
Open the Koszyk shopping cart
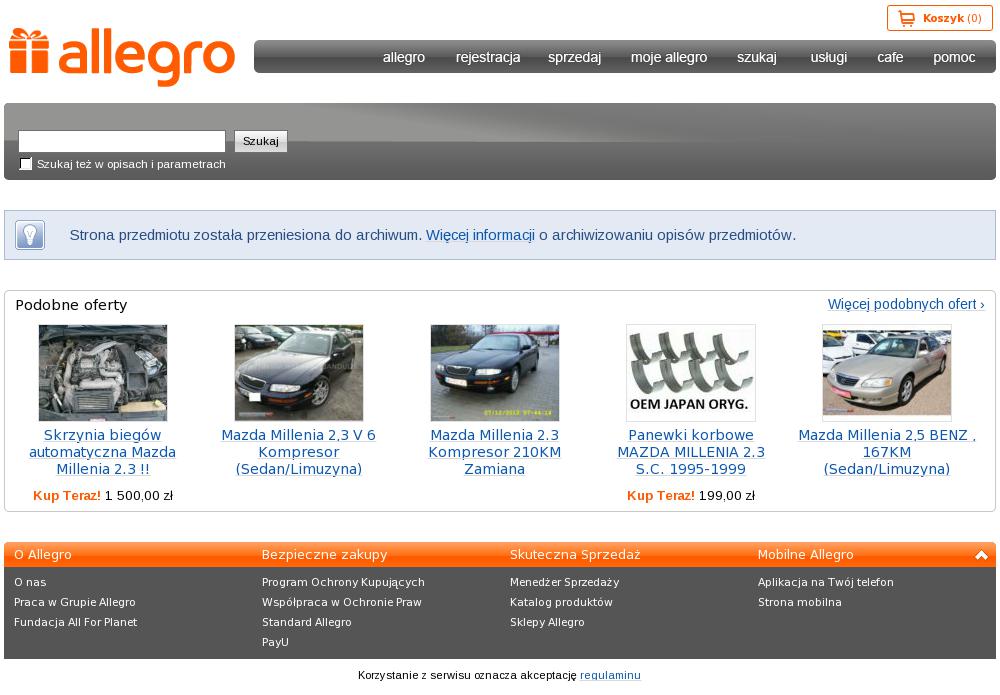pyautogui.click(x=939, y=18)
